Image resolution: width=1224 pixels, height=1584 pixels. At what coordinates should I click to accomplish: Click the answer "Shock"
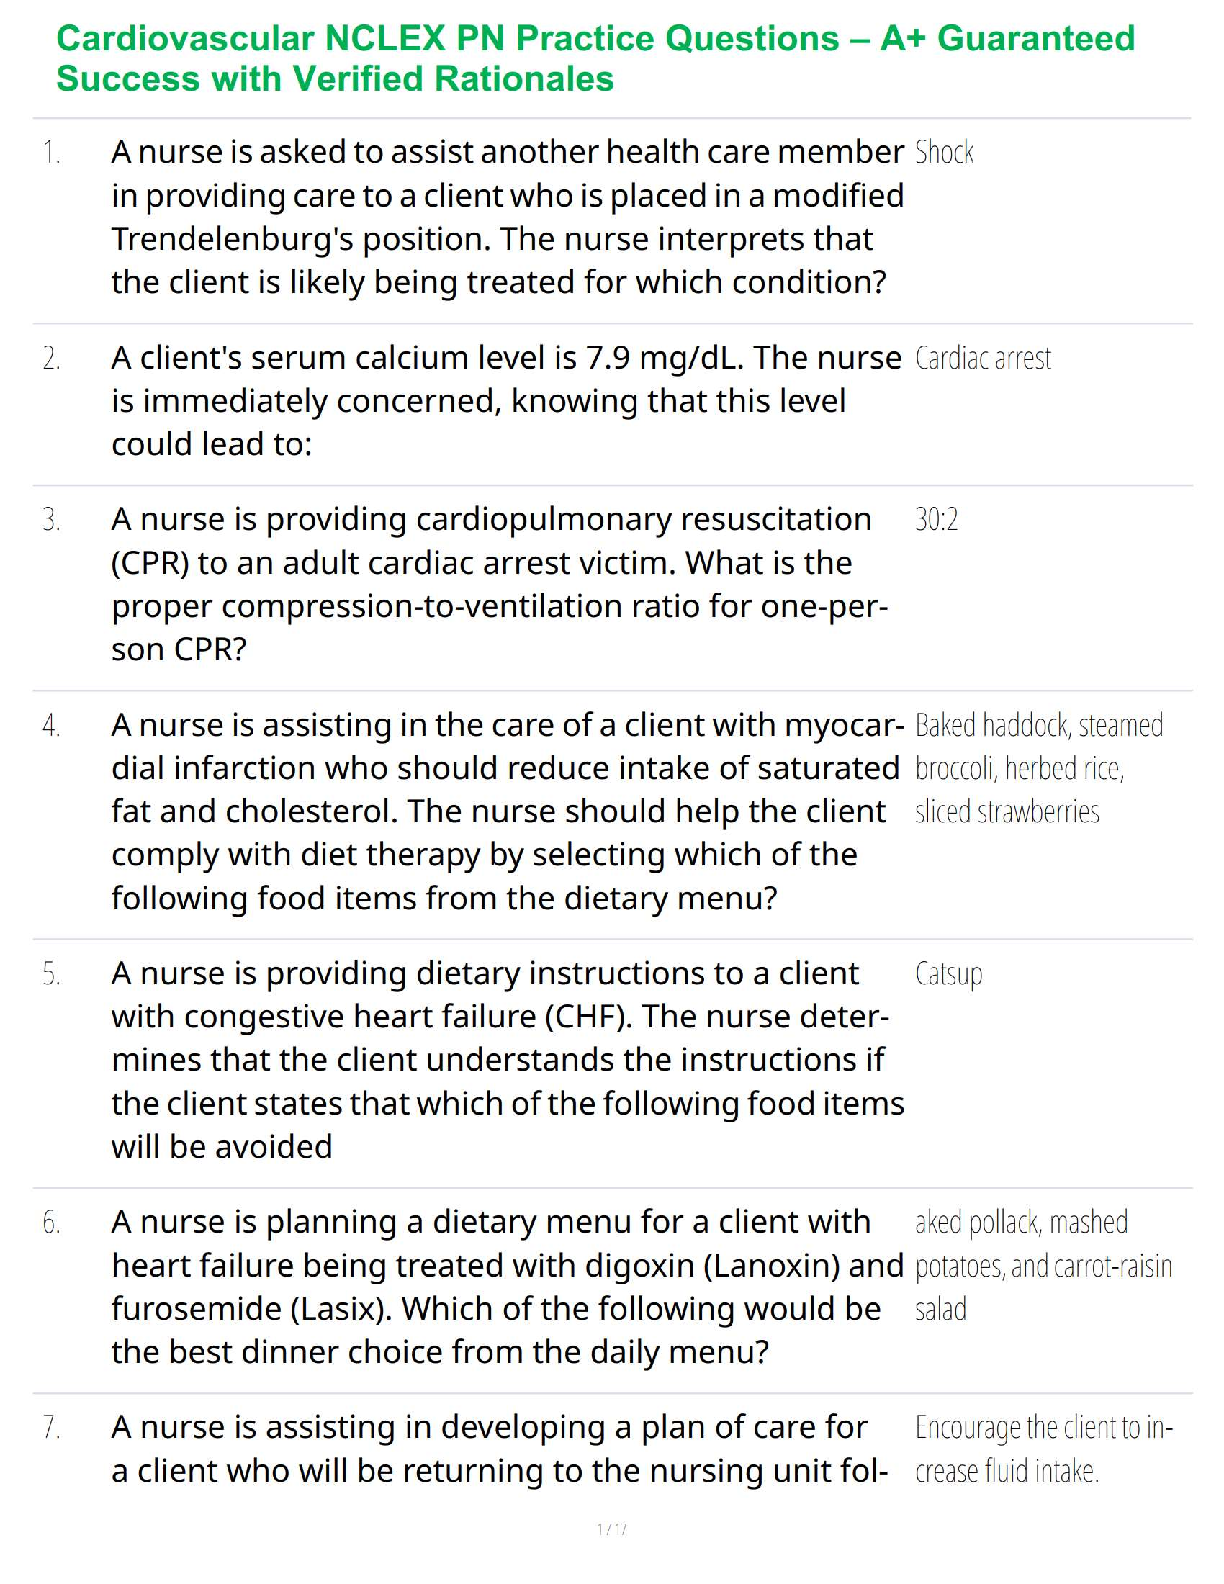tap(944, 153)
